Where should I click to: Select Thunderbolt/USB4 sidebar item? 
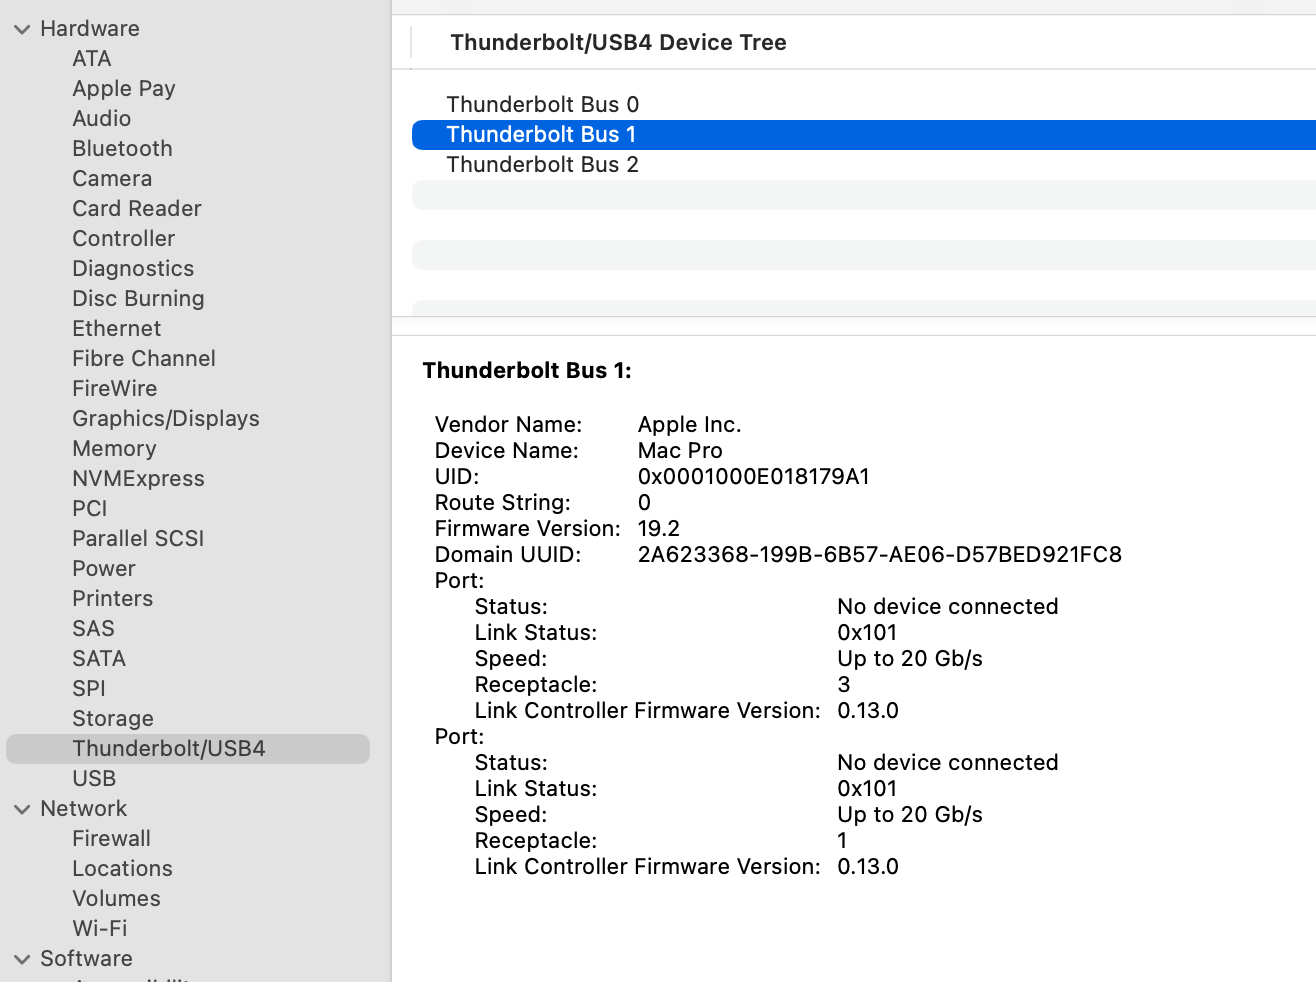pyautogui.click(x=188, y=749)
